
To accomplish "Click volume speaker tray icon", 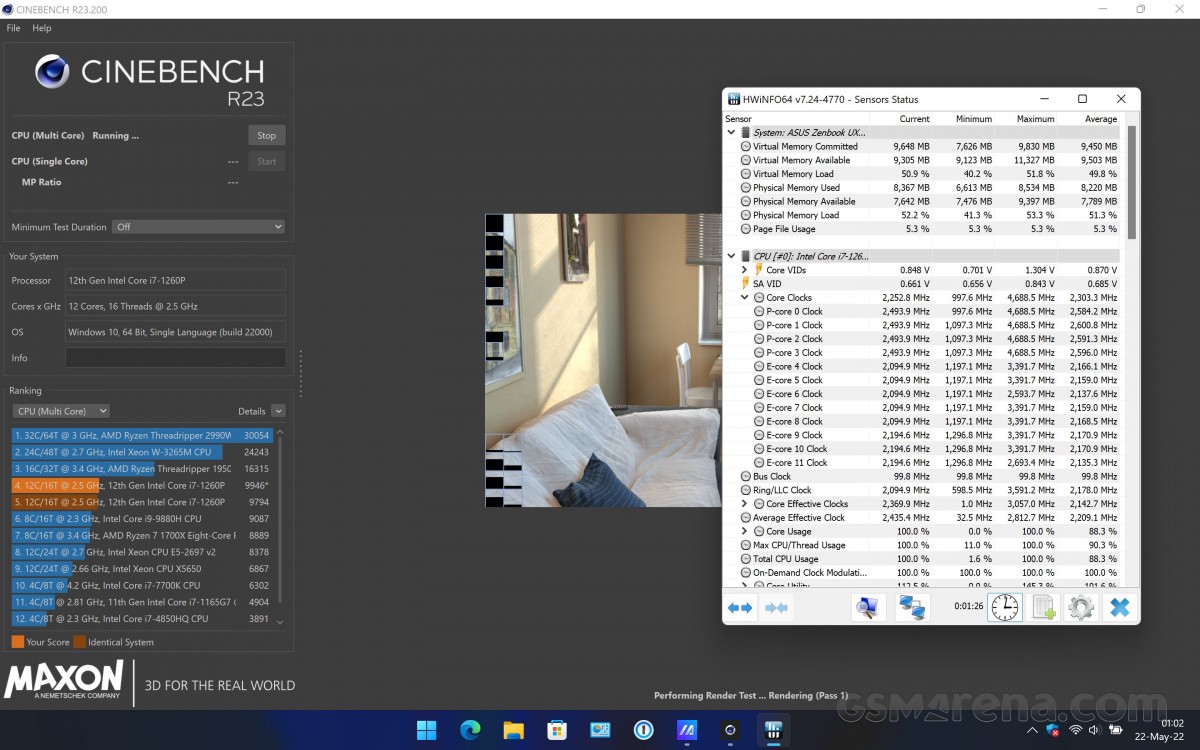I will [x=1096, y=731].
